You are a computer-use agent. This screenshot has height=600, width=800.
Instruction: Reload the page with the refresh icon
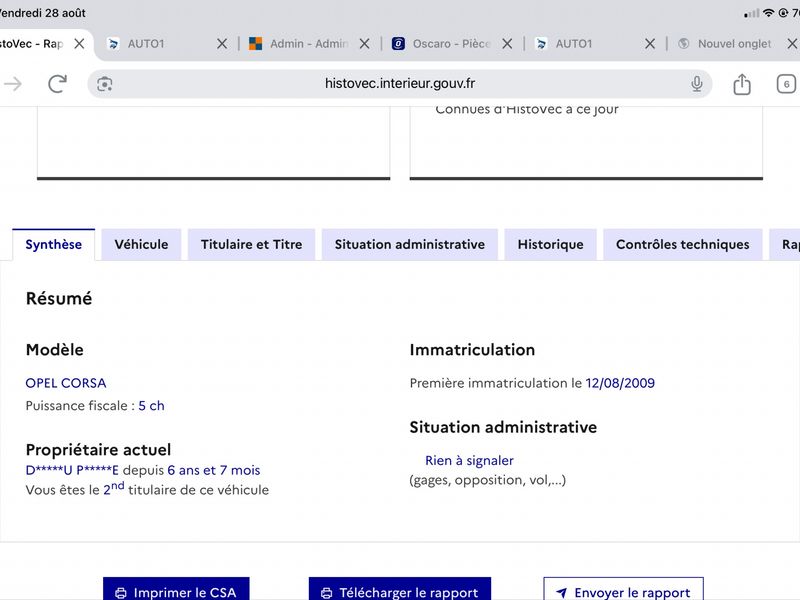coord(57,84)
